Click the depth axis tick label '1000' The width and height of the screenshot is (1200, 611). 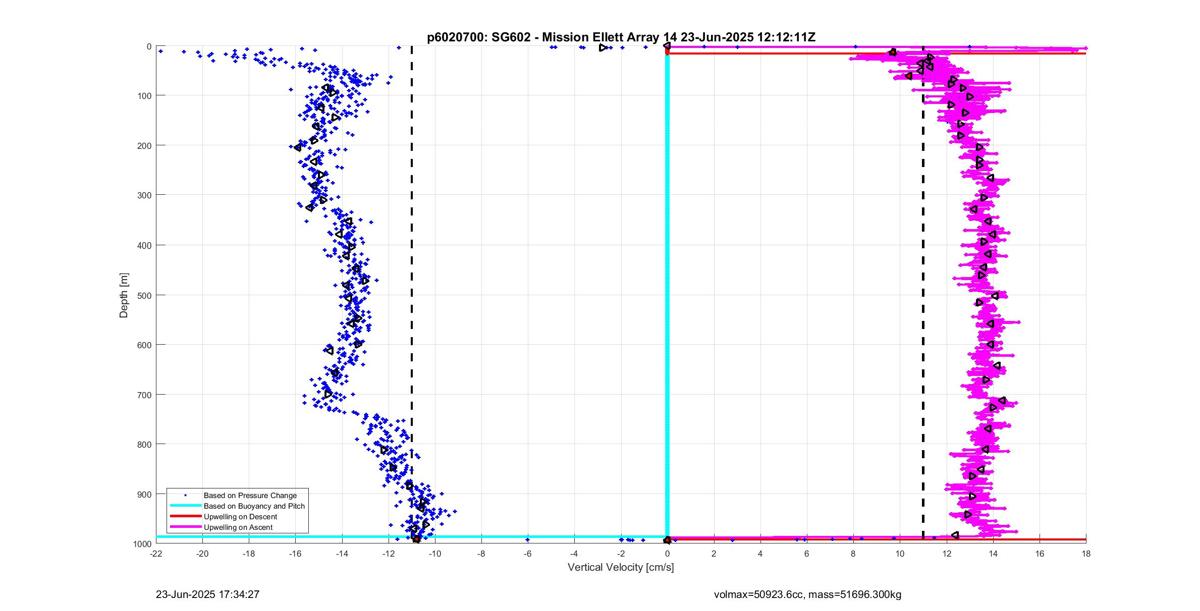click(142, 544)
